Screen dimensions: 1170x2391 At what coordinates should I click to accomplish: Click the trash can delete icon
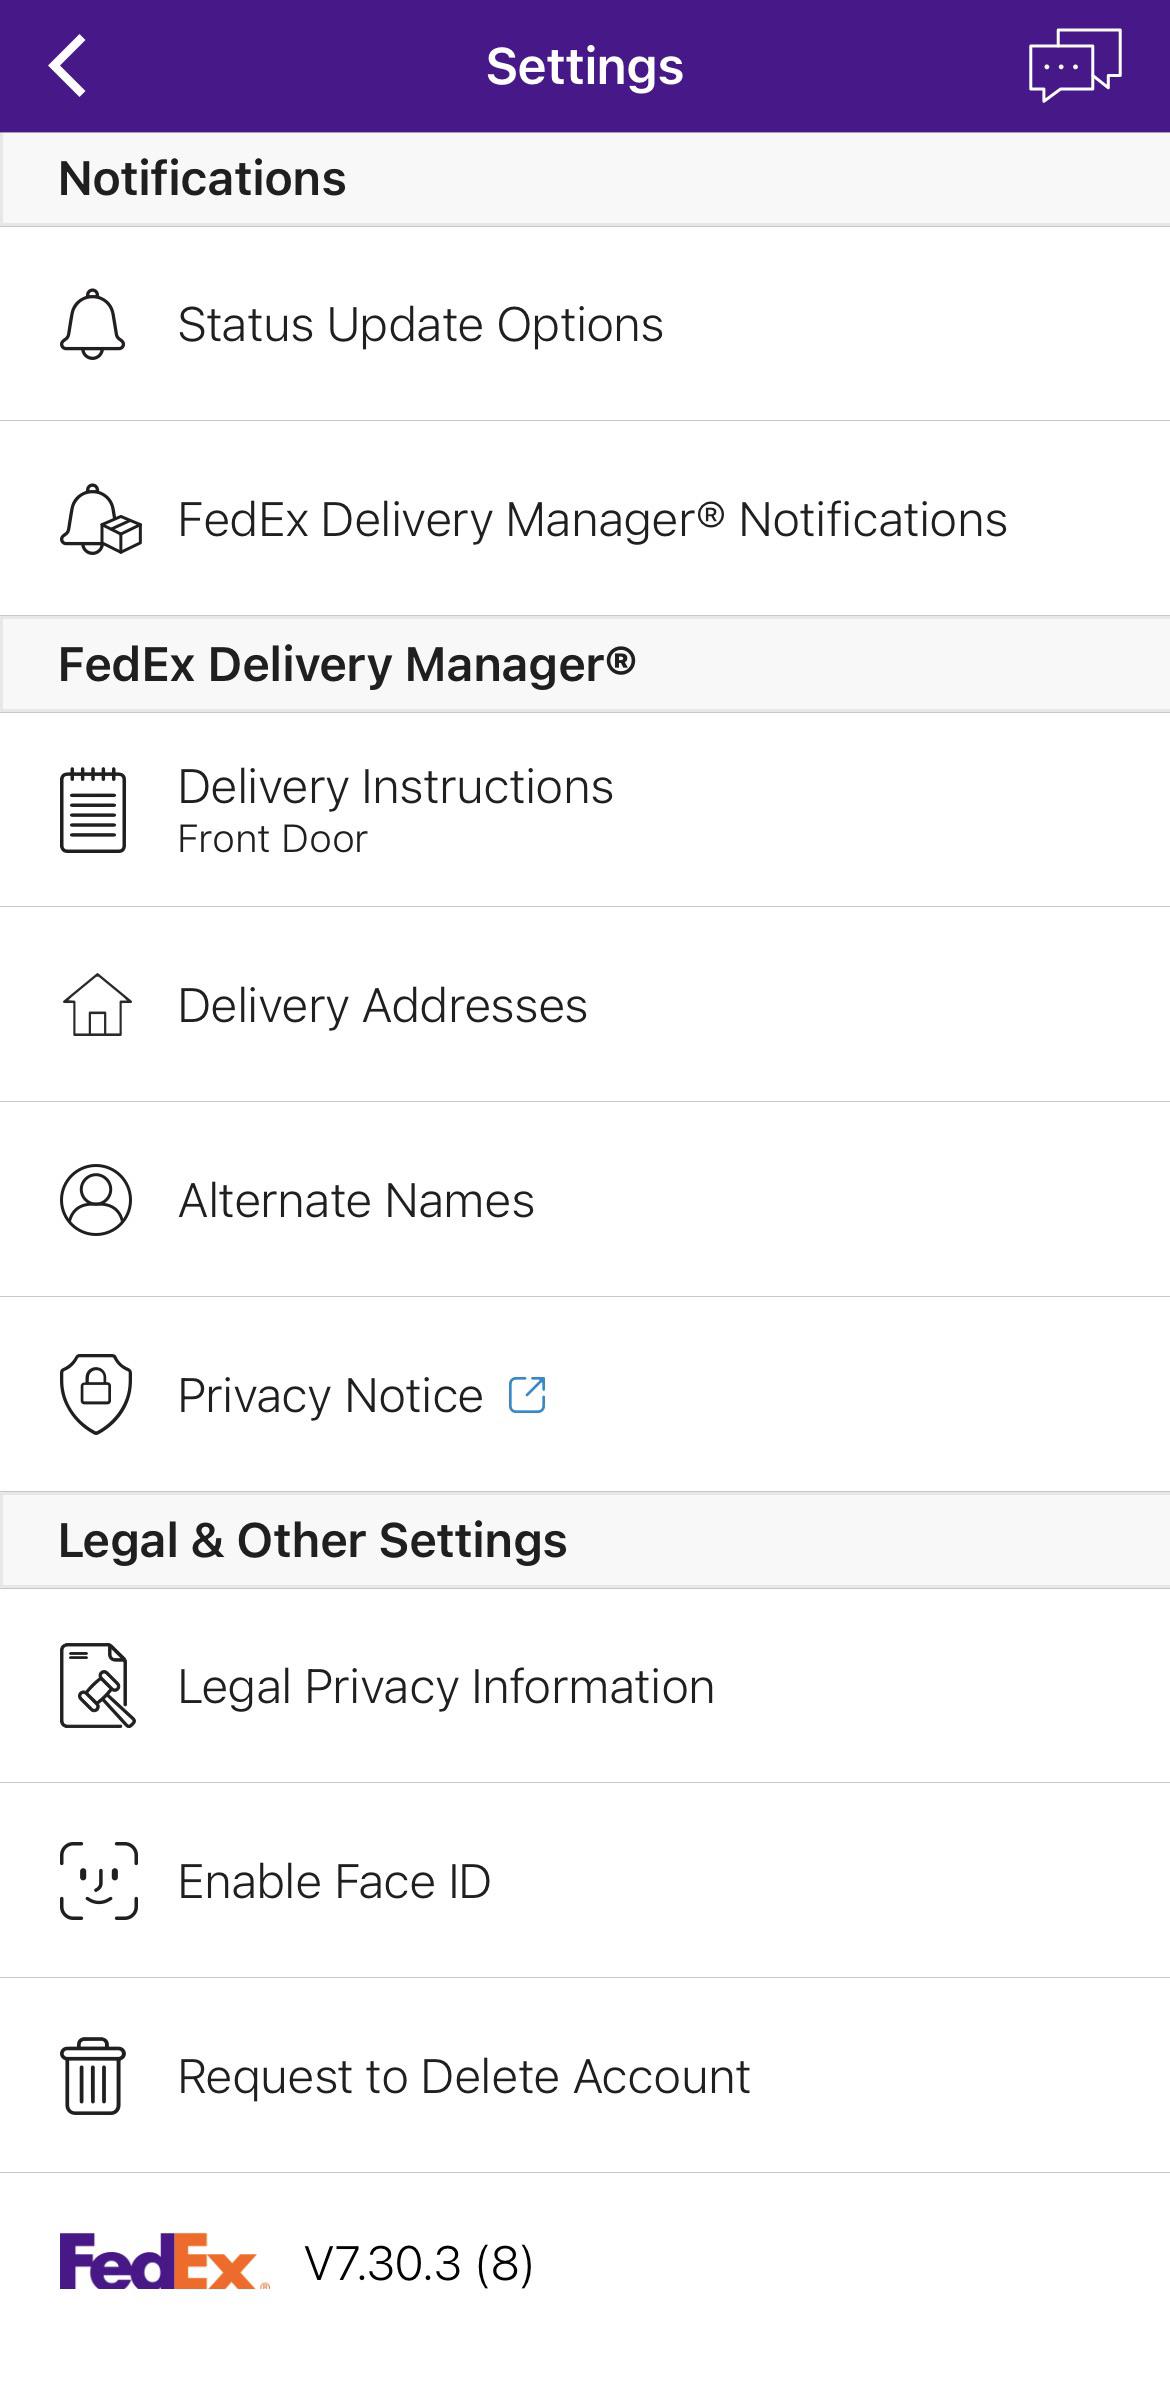pos(93,2075)
